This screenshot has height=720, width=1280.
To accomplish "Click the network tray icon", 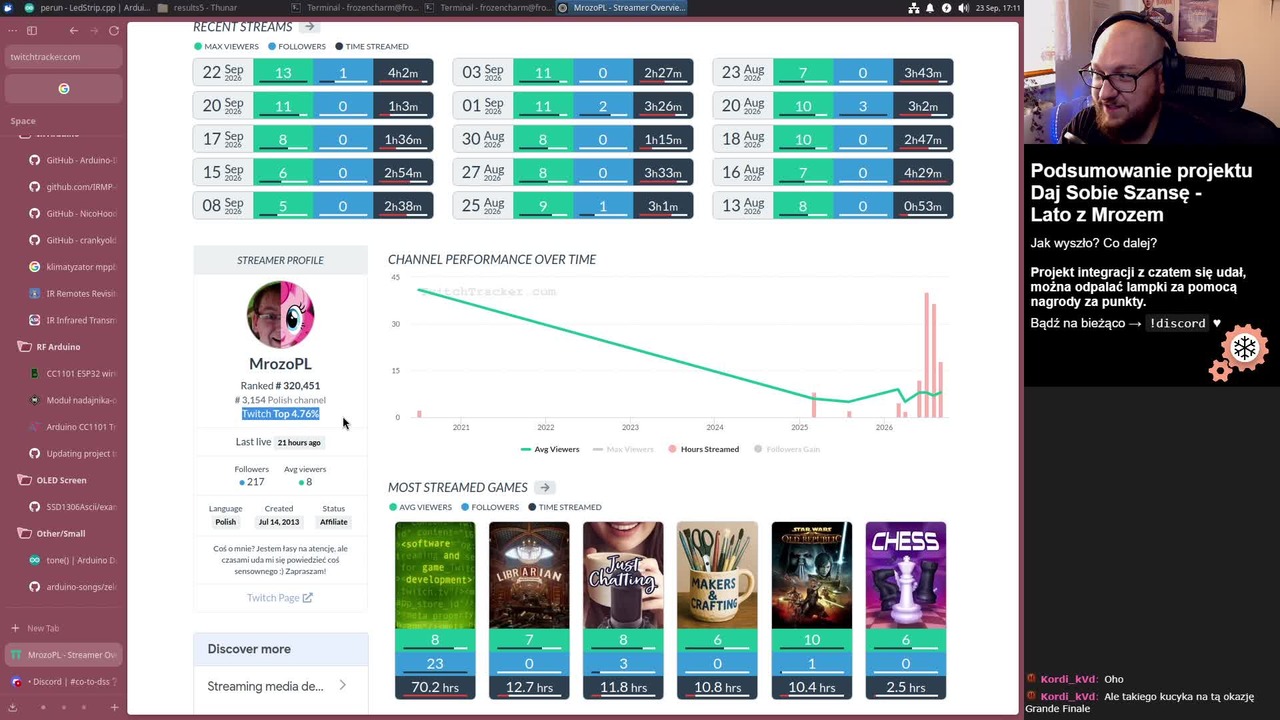I will (914, 8).
